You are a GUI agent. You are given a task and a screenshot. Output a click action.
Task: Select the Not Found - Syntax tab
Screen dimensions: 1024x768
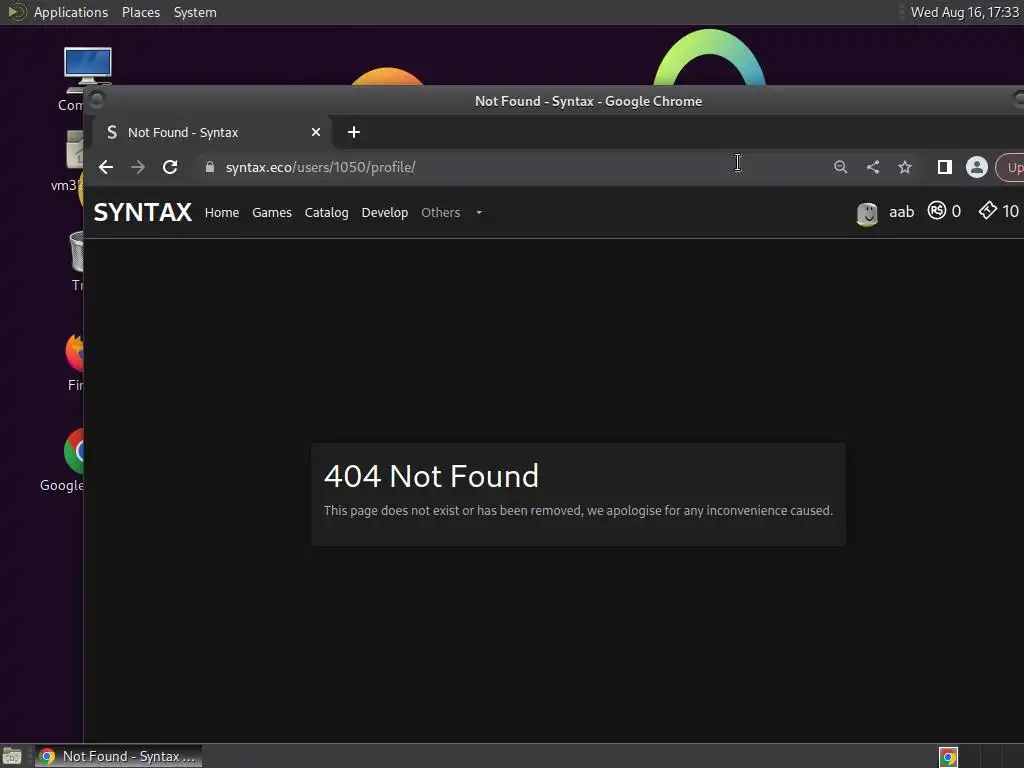tap(212, 133)
